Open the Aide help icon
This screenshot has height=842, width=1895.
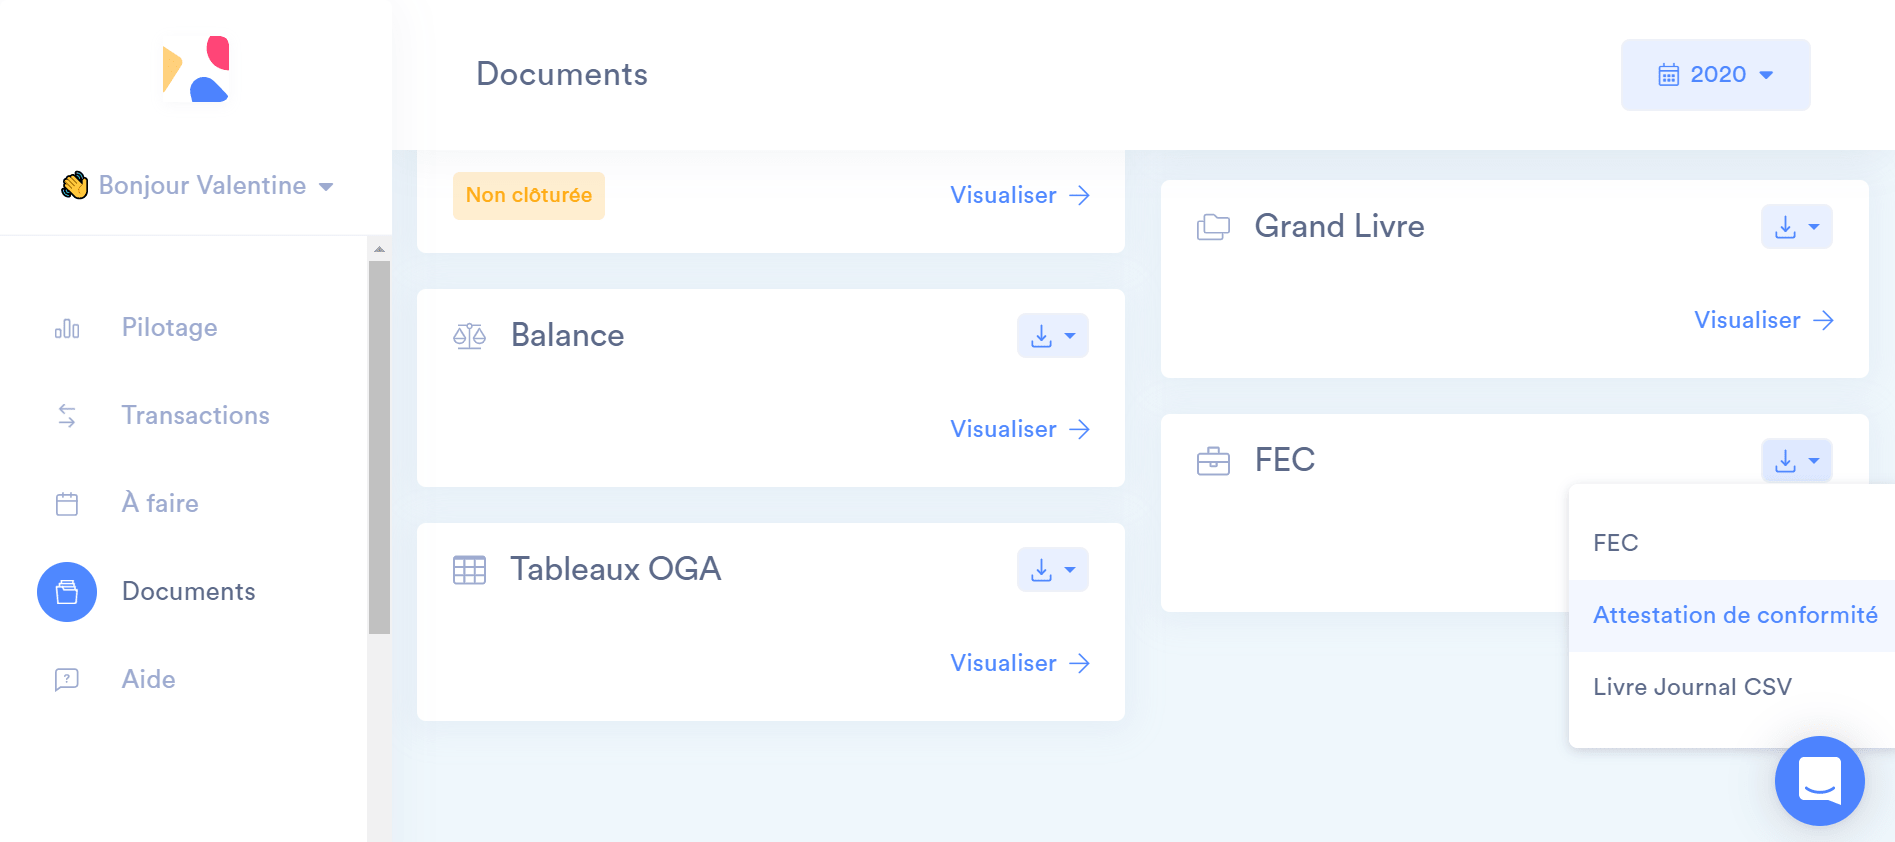tap(67, 680)
